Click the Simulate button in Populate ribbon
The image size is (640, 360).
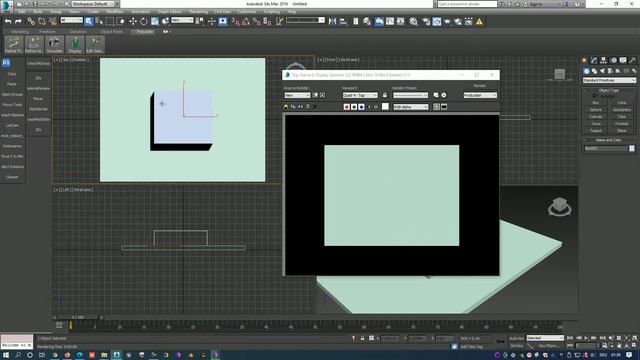pyautogui.click(x=54, y=44)
